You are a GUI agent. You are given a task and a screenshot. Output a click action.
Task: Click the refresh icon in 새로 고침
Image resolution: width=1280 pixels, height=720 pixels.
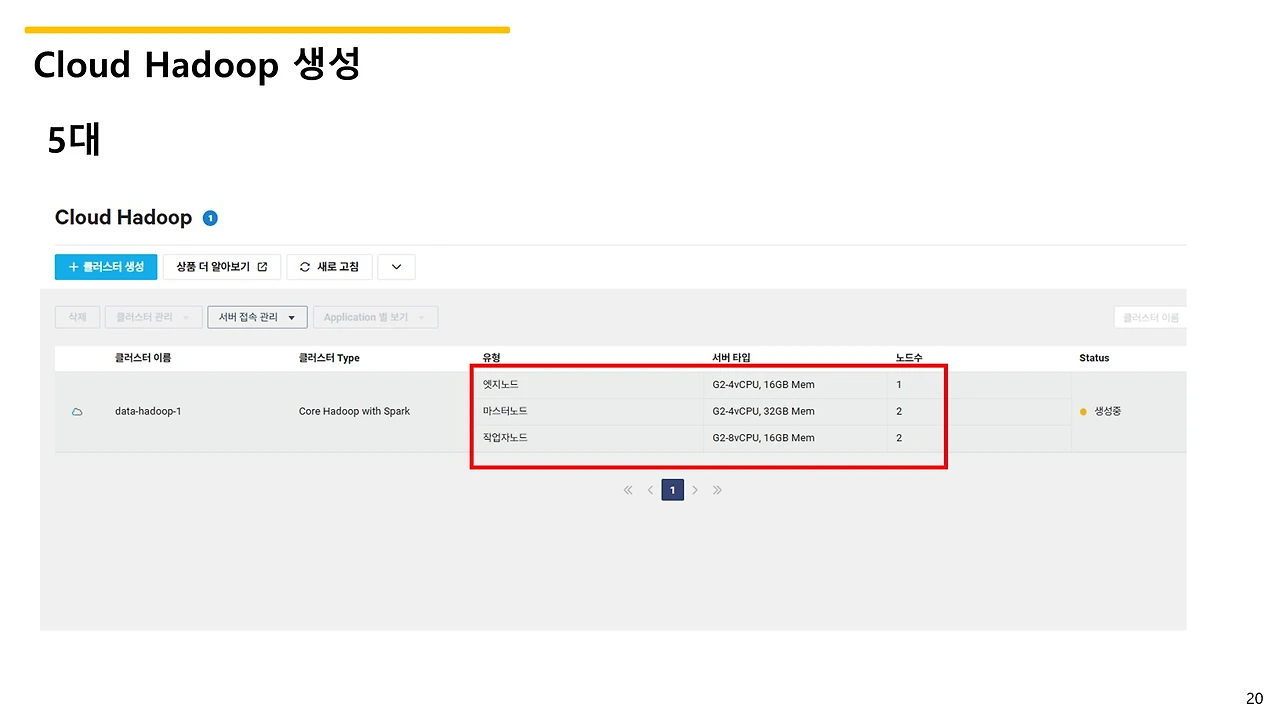pos(305,267)
